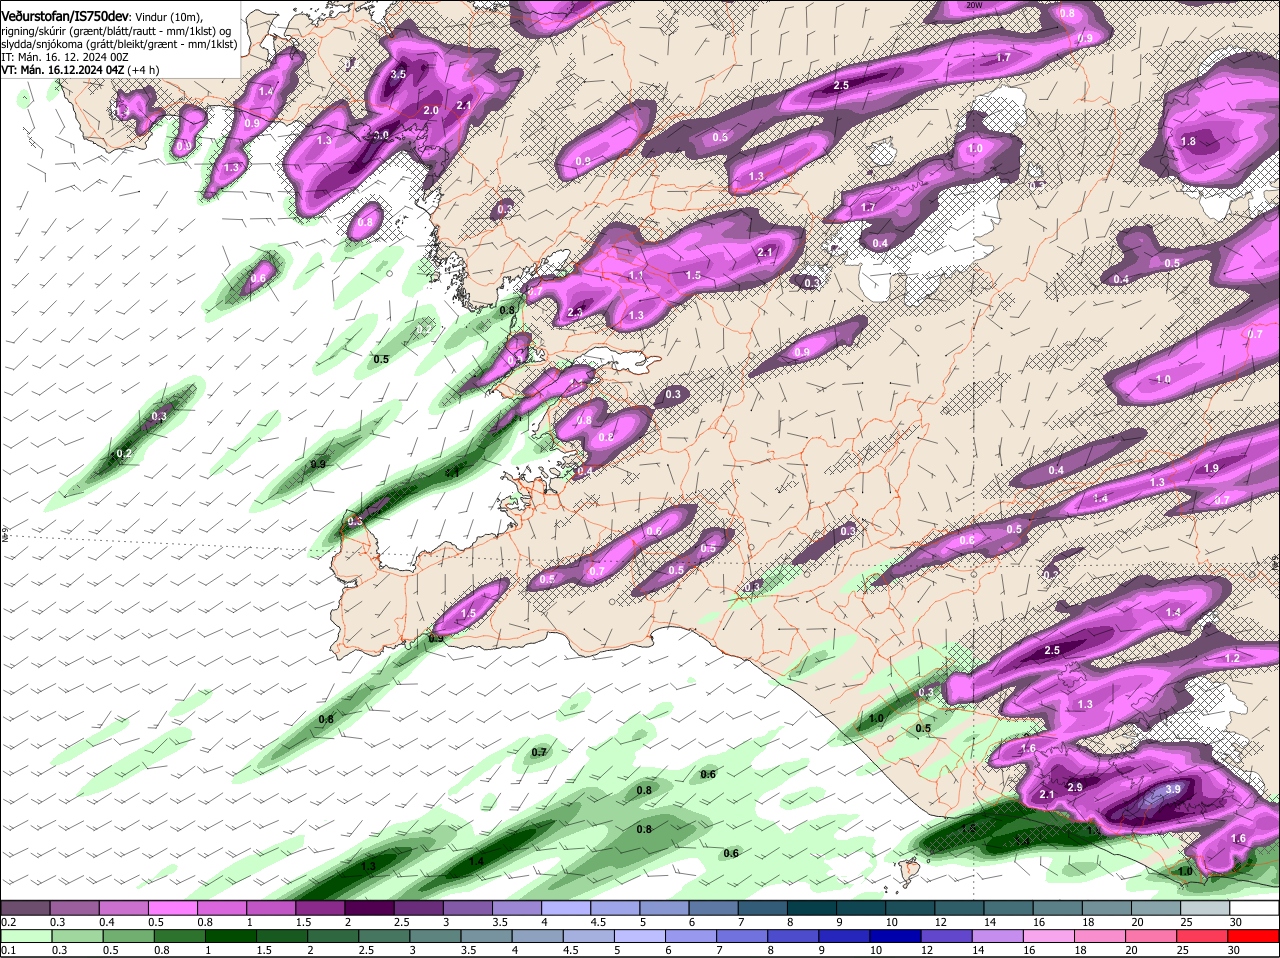Select the top-row teal swatch between 9 and 10
1280x958 pixels.
tap(859, 907)
